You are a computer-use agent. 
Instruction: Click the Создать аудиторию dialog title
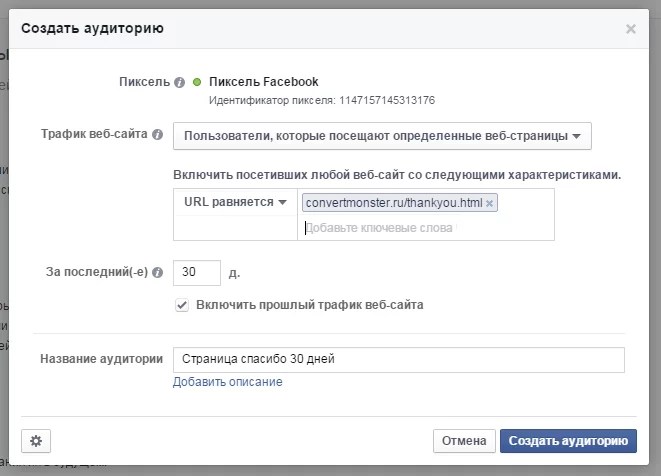pyautogui.click(x=93, y=29)
